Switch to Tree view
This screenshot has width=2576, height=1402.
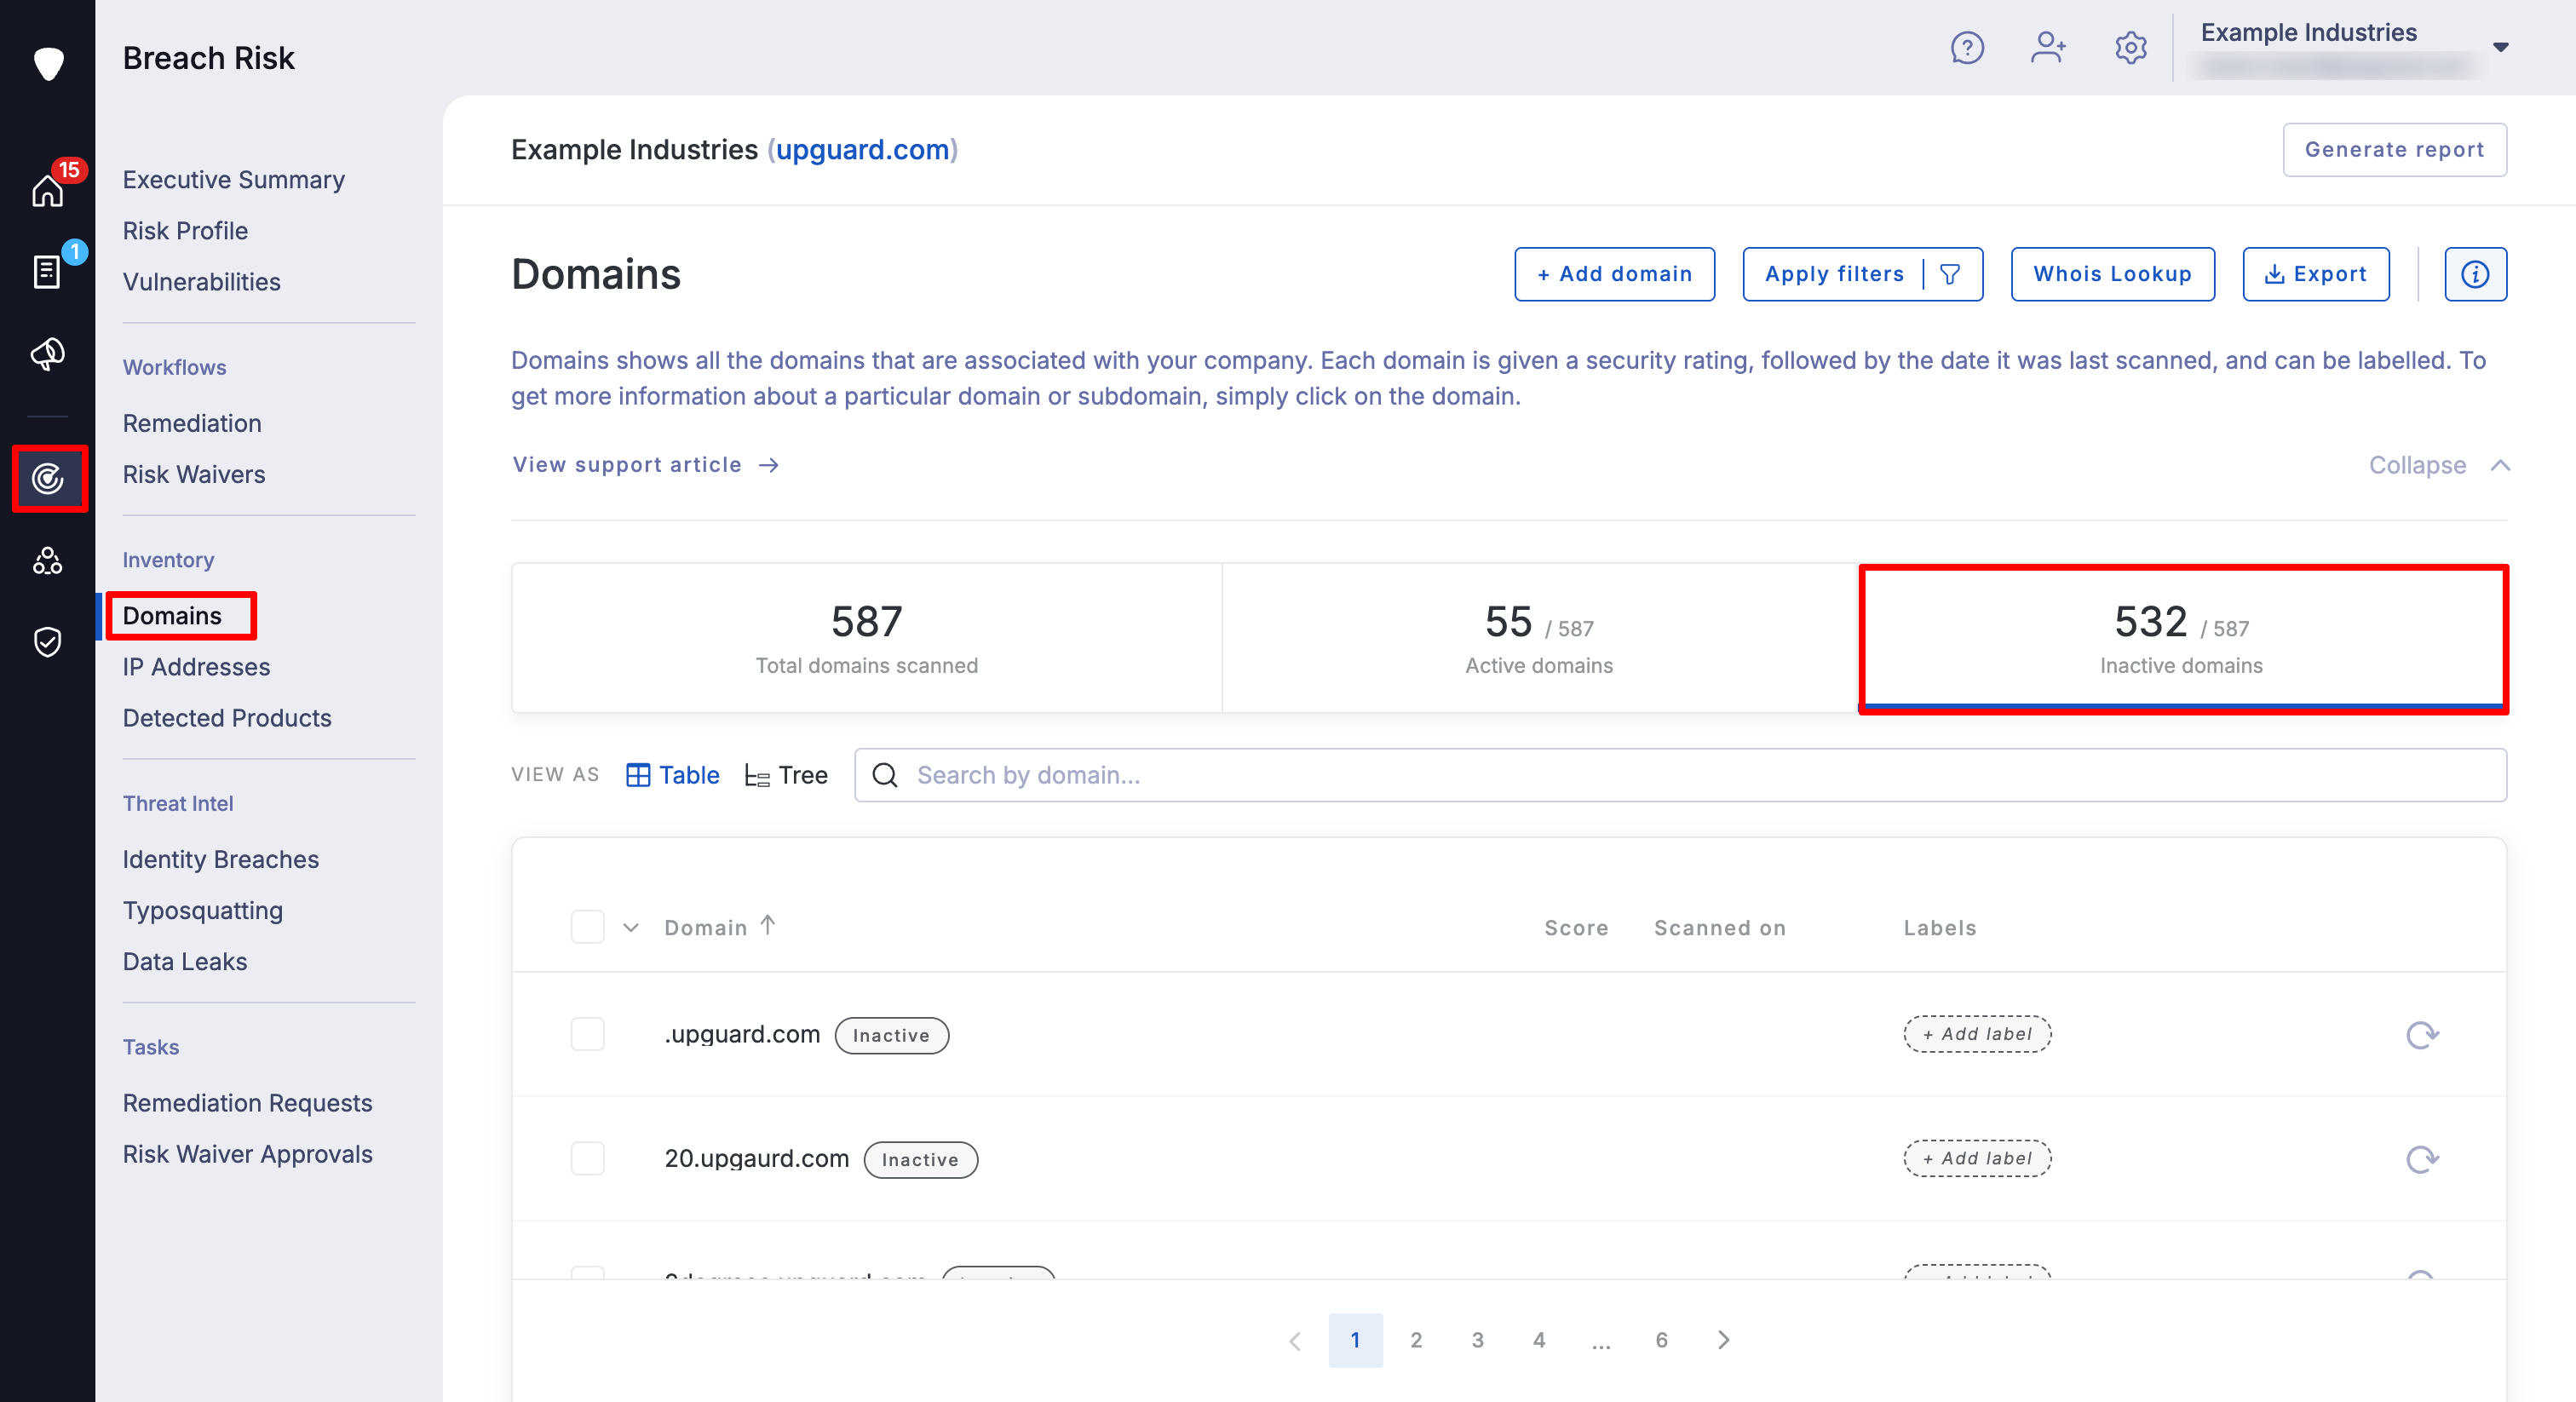[x=786, y=775]
